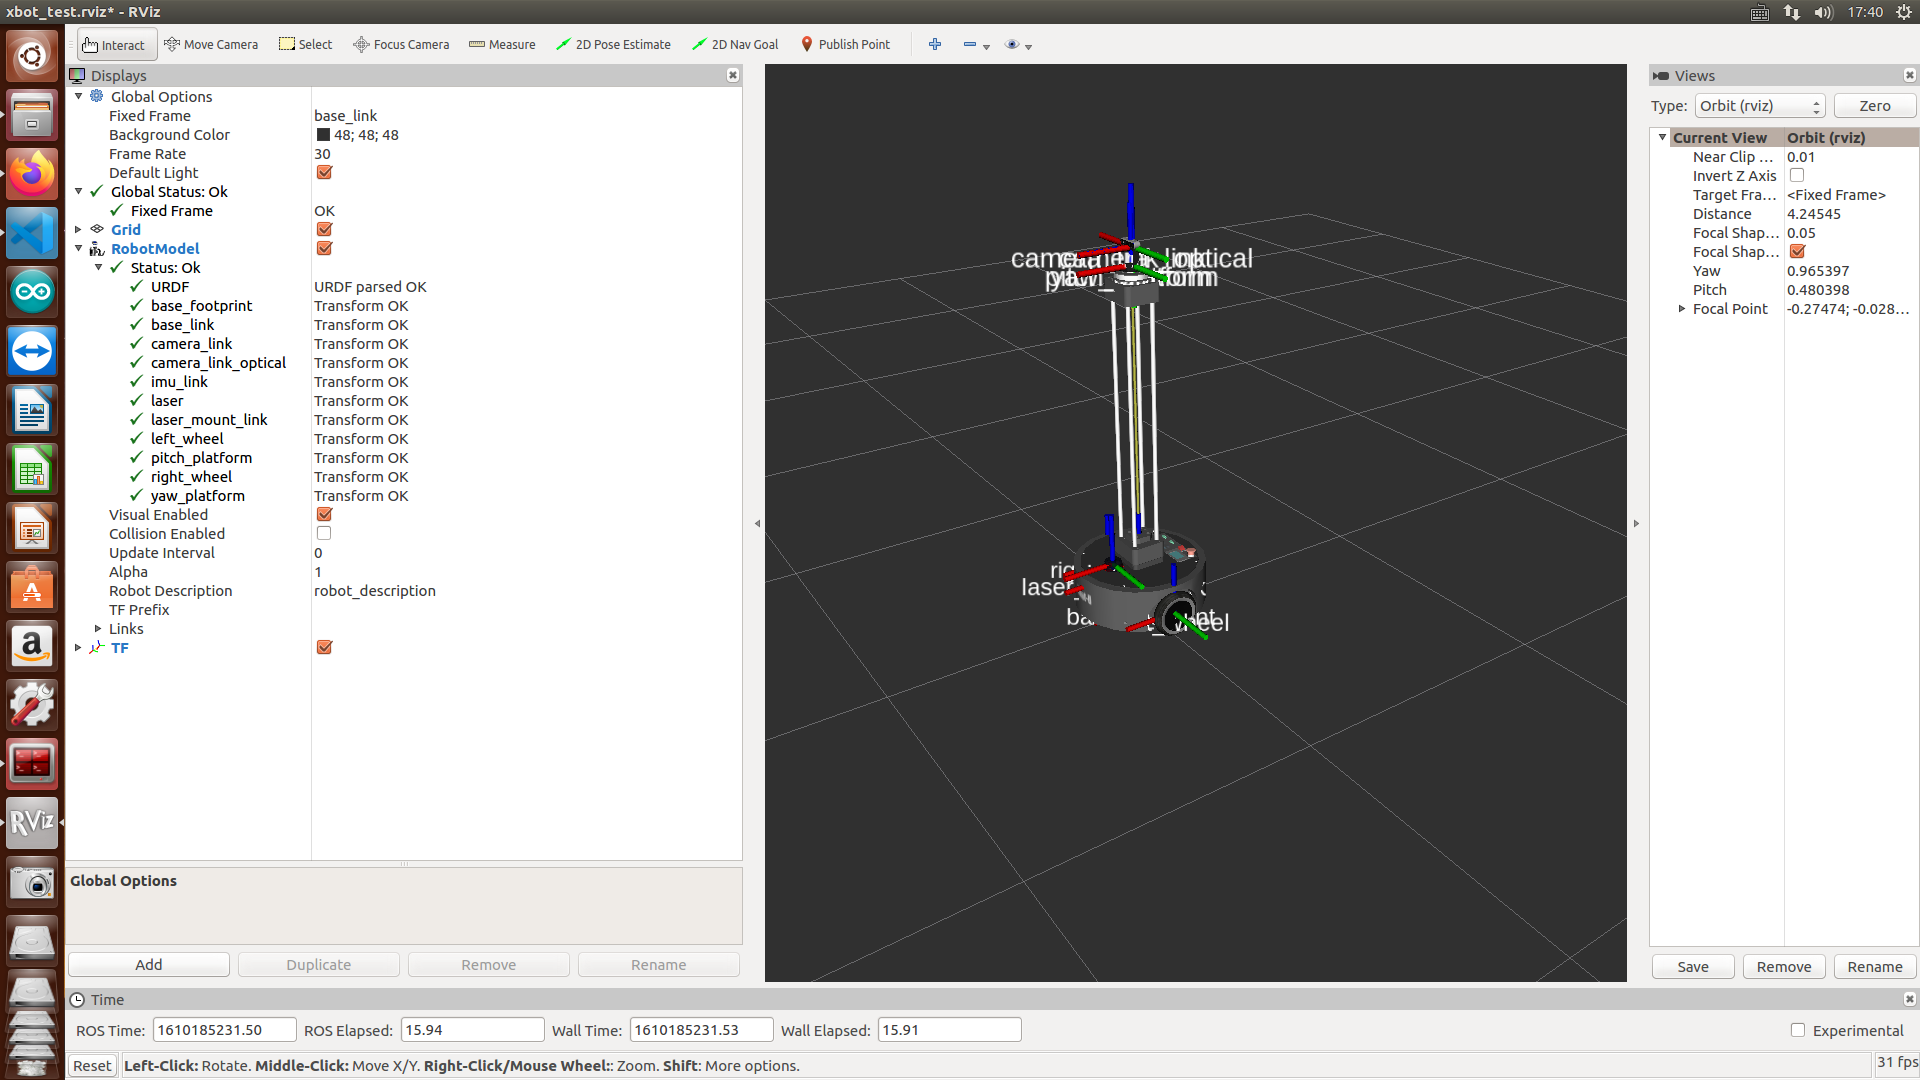Click the Background Color swatch
This screenshot has height=1080, width=1920.
pos(323,135)
